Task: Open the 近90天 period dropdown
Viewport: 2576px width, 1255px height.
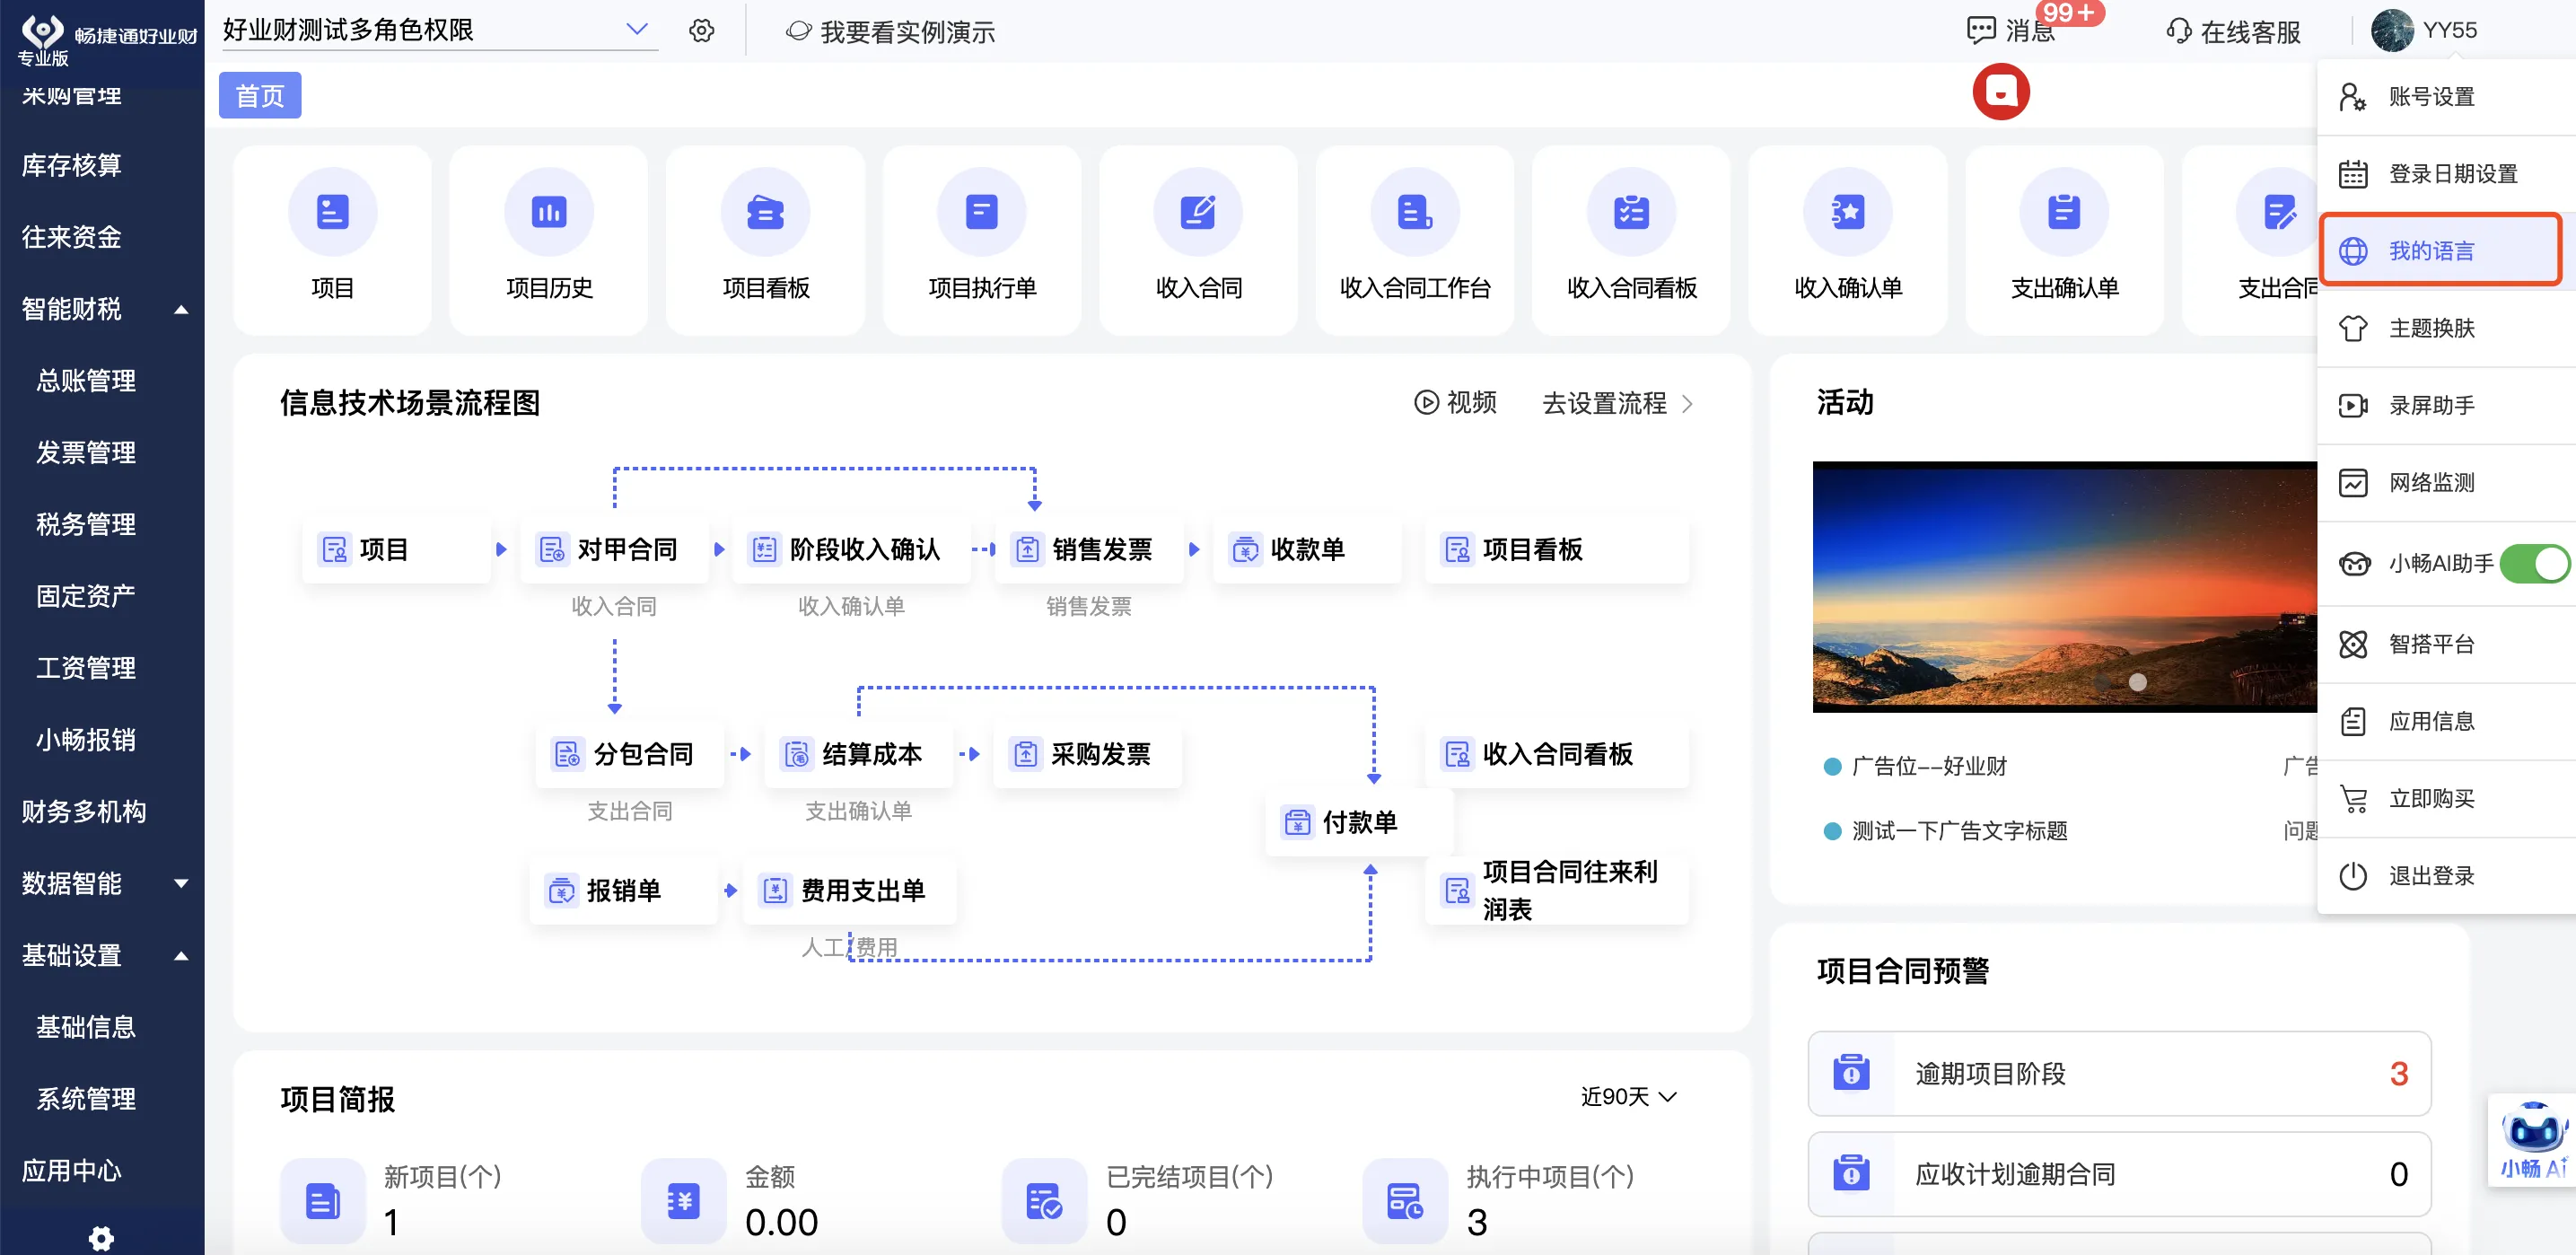Action: pyautogui.click(x=1628, y=1097)
